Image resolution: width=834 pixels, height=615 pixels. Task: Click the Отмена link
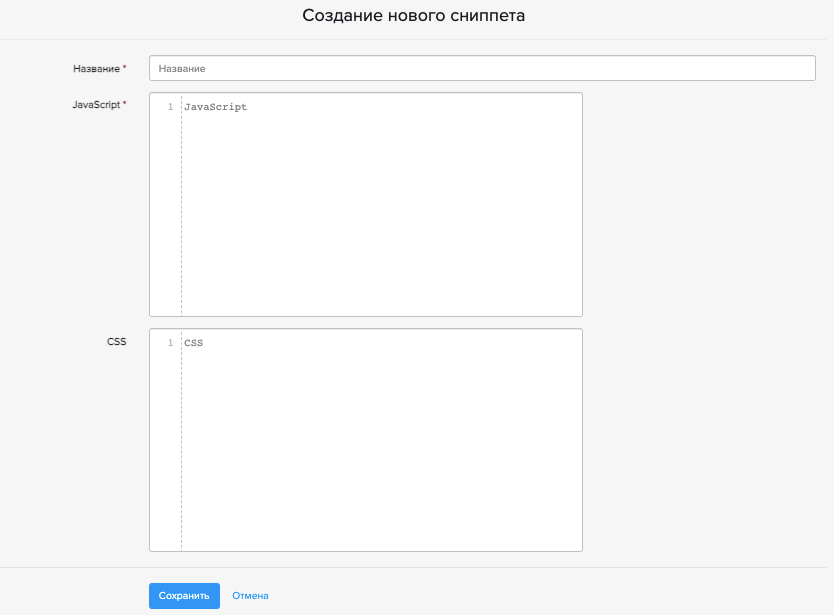coord(250,596)
